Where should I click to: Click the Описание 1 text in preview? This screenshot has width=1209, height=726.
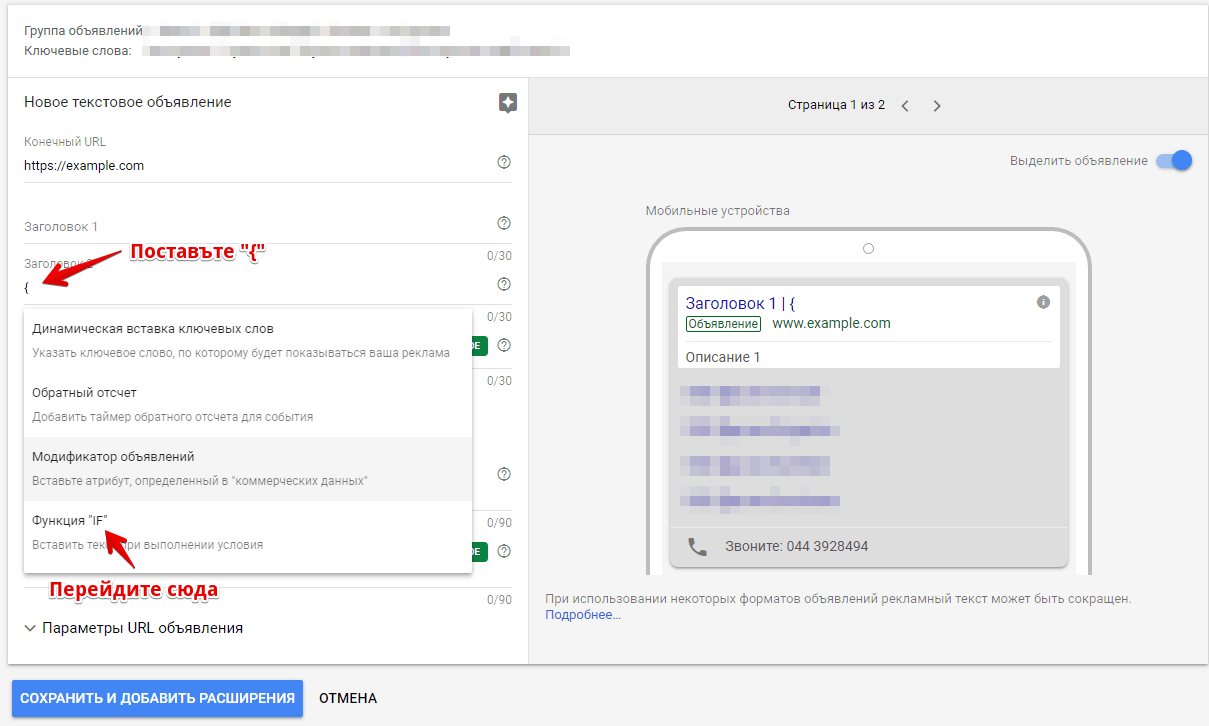point(723,357)
